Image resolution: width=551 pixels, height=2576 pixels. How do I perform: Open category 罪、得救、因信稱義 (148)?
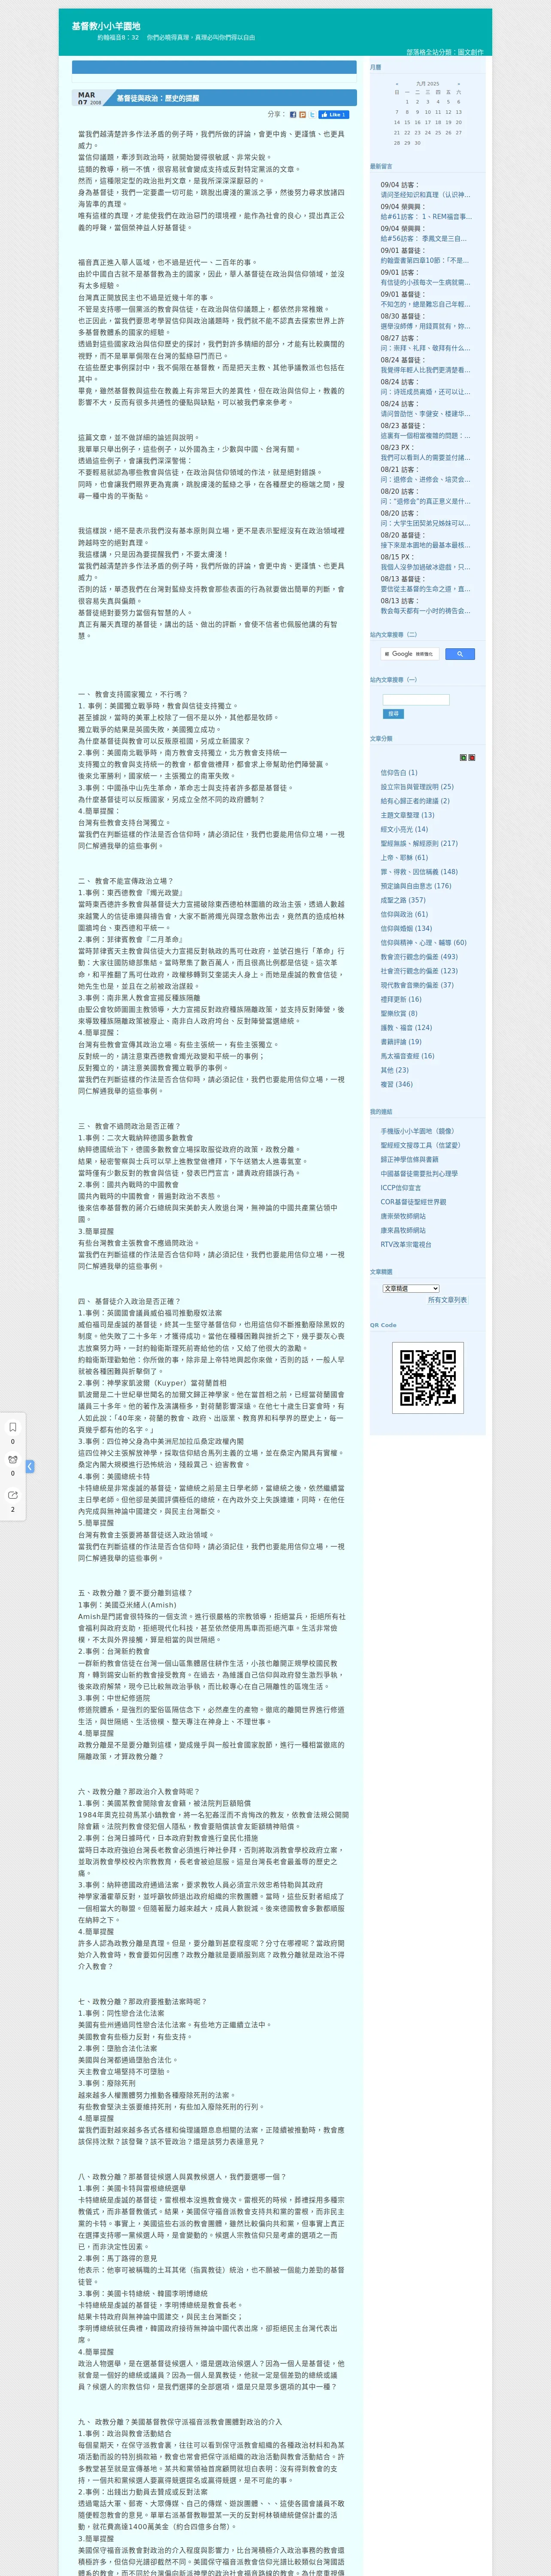coord(419,872)
